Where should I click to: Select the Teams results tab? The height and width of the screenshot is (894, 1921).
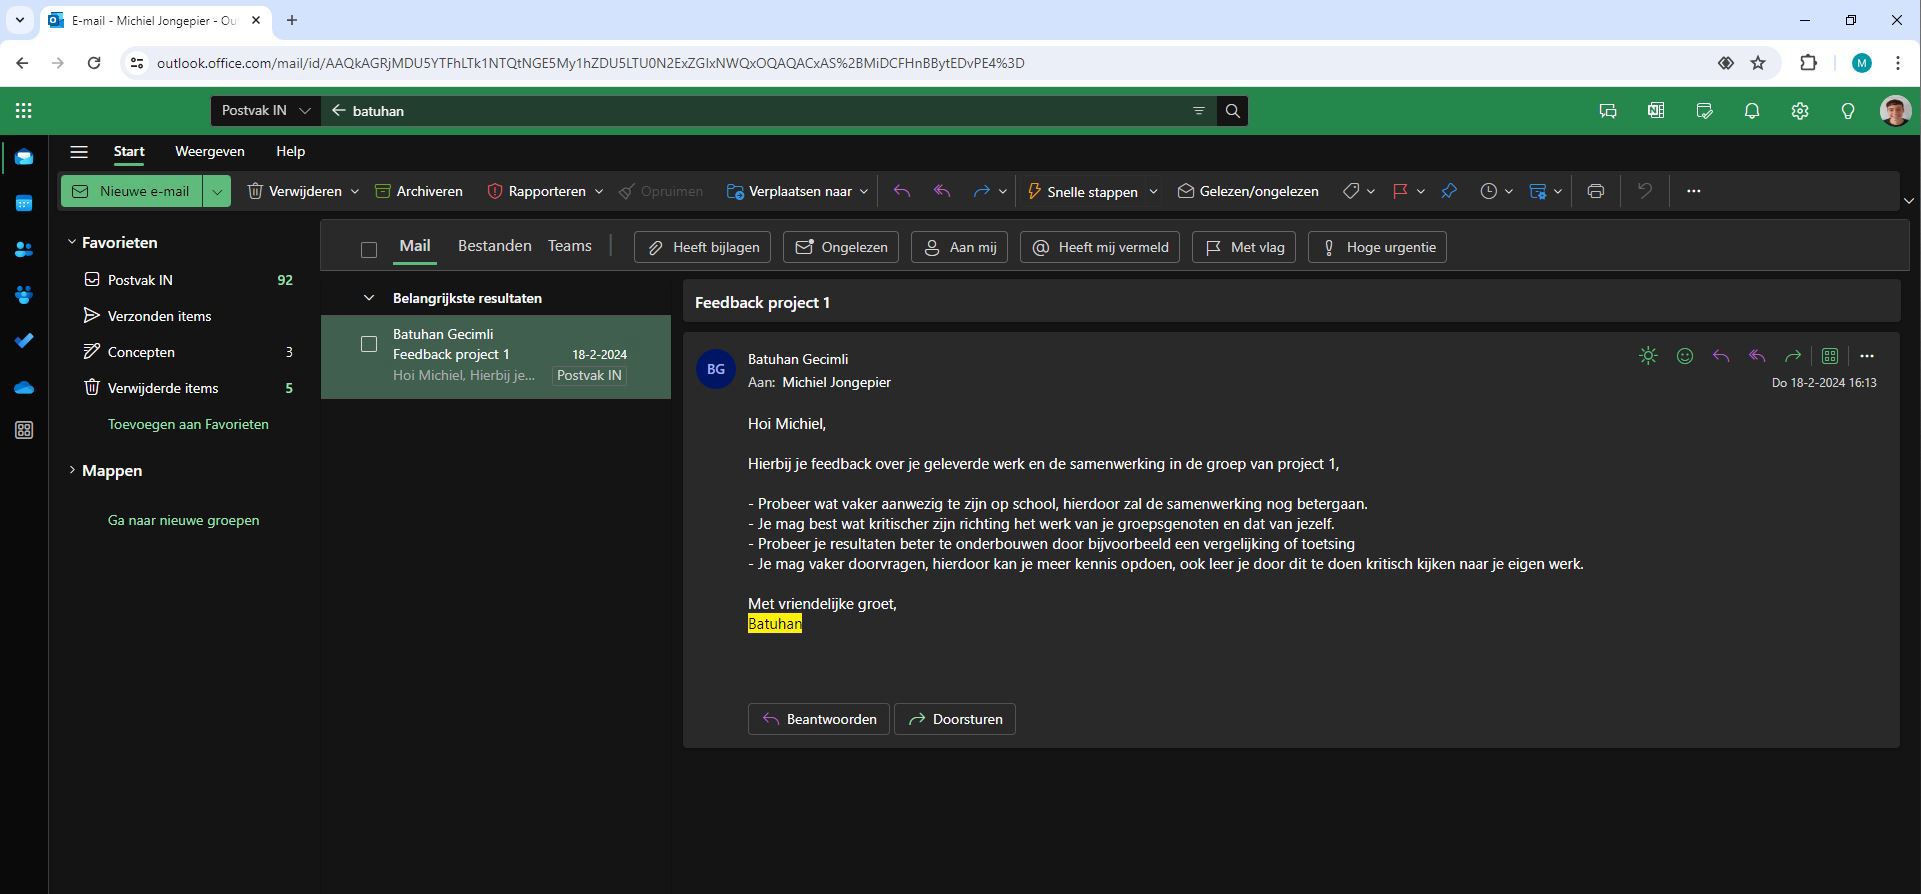pyautogui.click(x=570, y=246)
